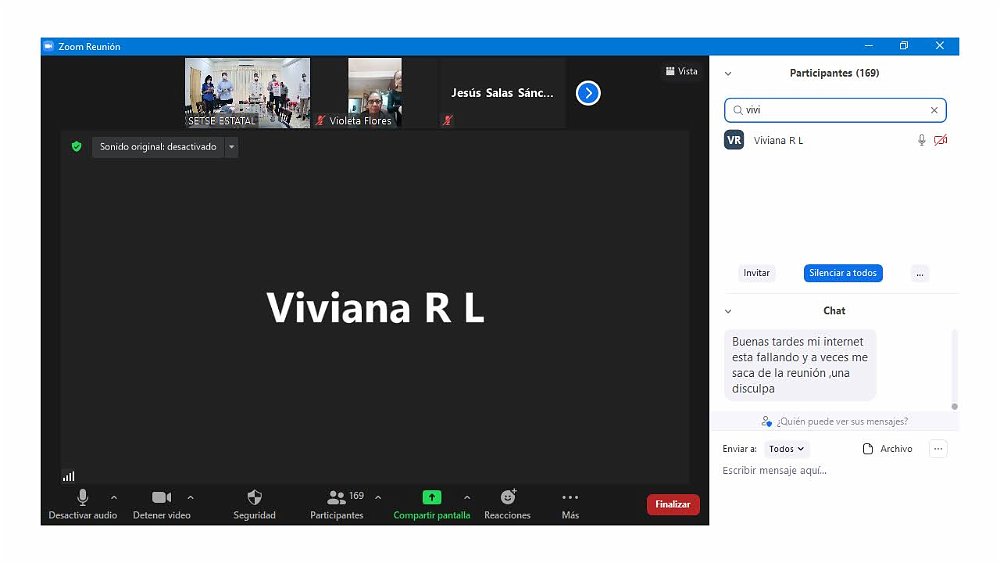The image size is (1000, 563).
Task: Click the green encryption shield icon
Action: [76, 147]
